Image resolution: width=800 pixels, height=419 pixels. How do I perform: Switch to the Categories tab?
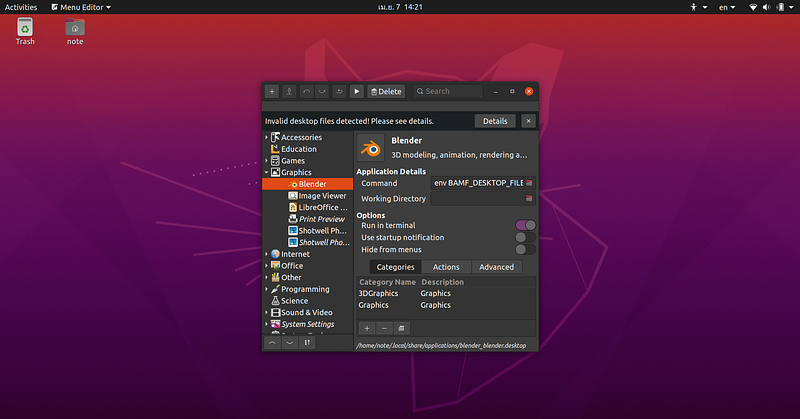click(395, 267)
